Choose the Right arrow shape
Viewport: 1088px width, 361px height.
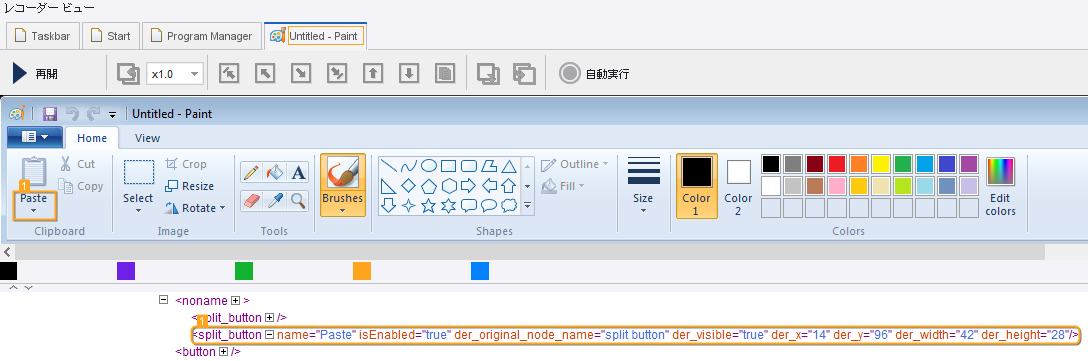tap(469, 186)
